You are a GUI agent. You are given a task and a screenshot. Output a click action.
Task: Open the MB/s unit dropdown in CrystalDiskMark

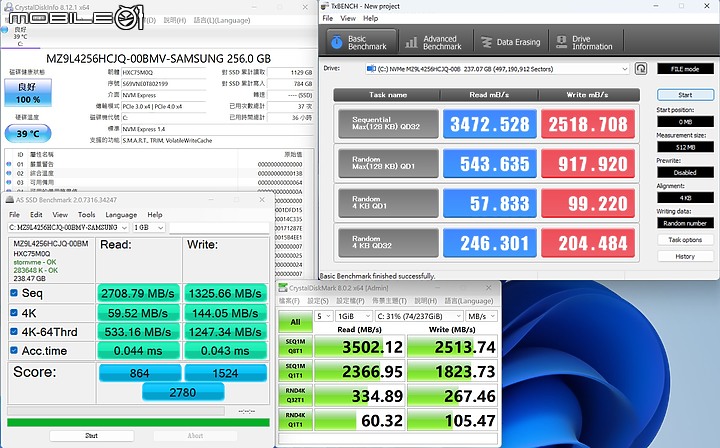481,316
